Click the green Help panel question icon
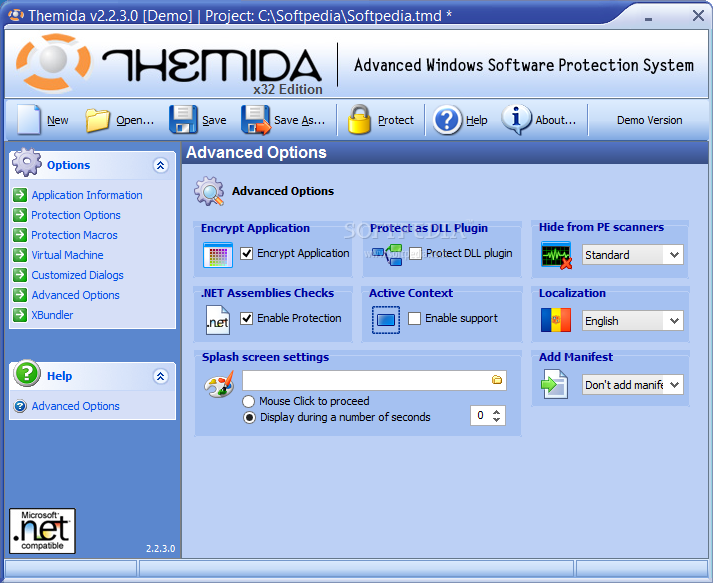 pos(27,373)
